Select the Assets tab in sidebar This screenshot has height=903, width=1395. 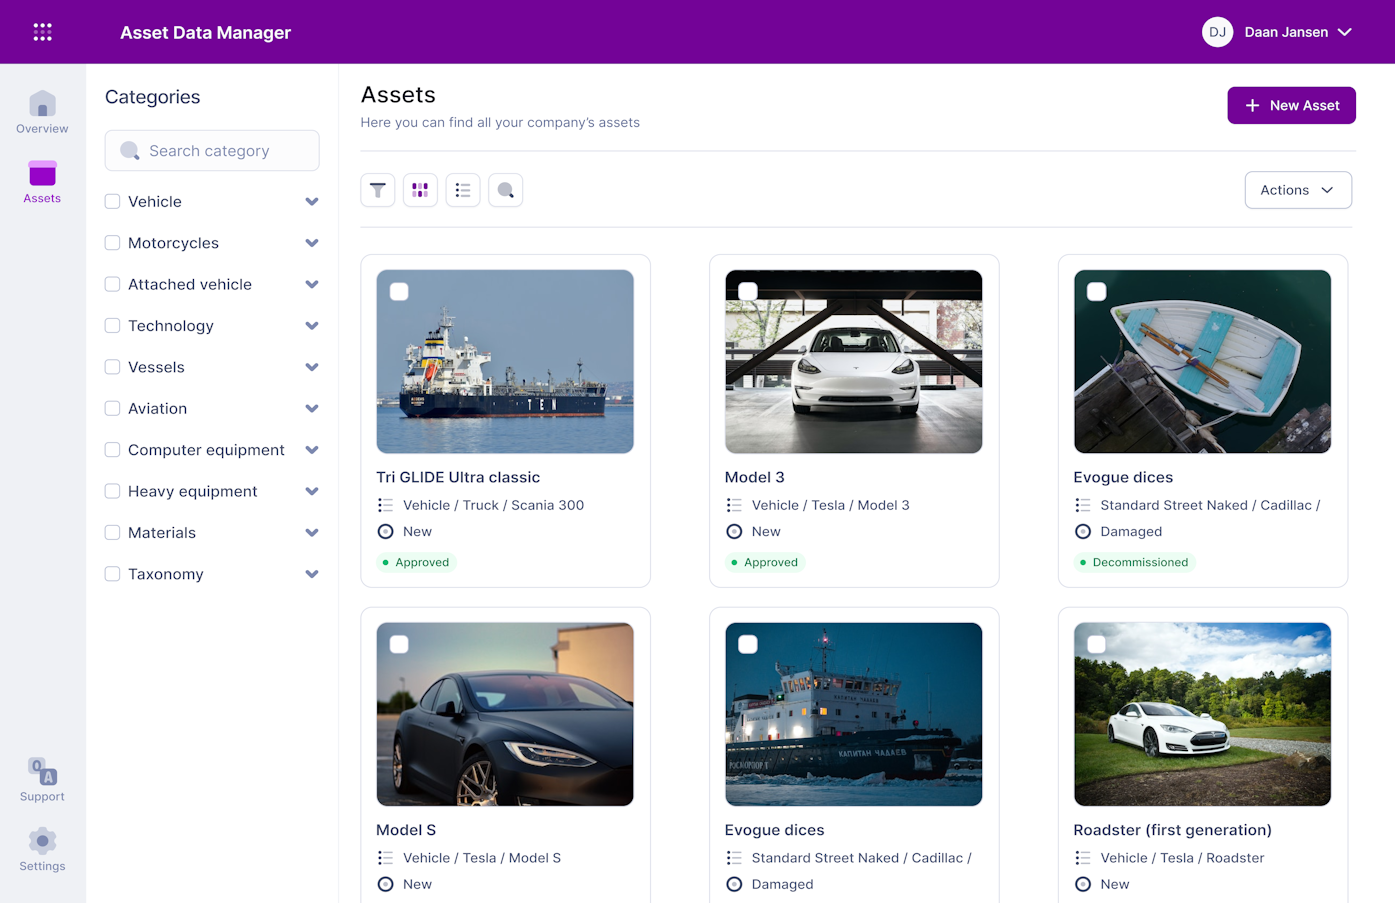[42, 182]
